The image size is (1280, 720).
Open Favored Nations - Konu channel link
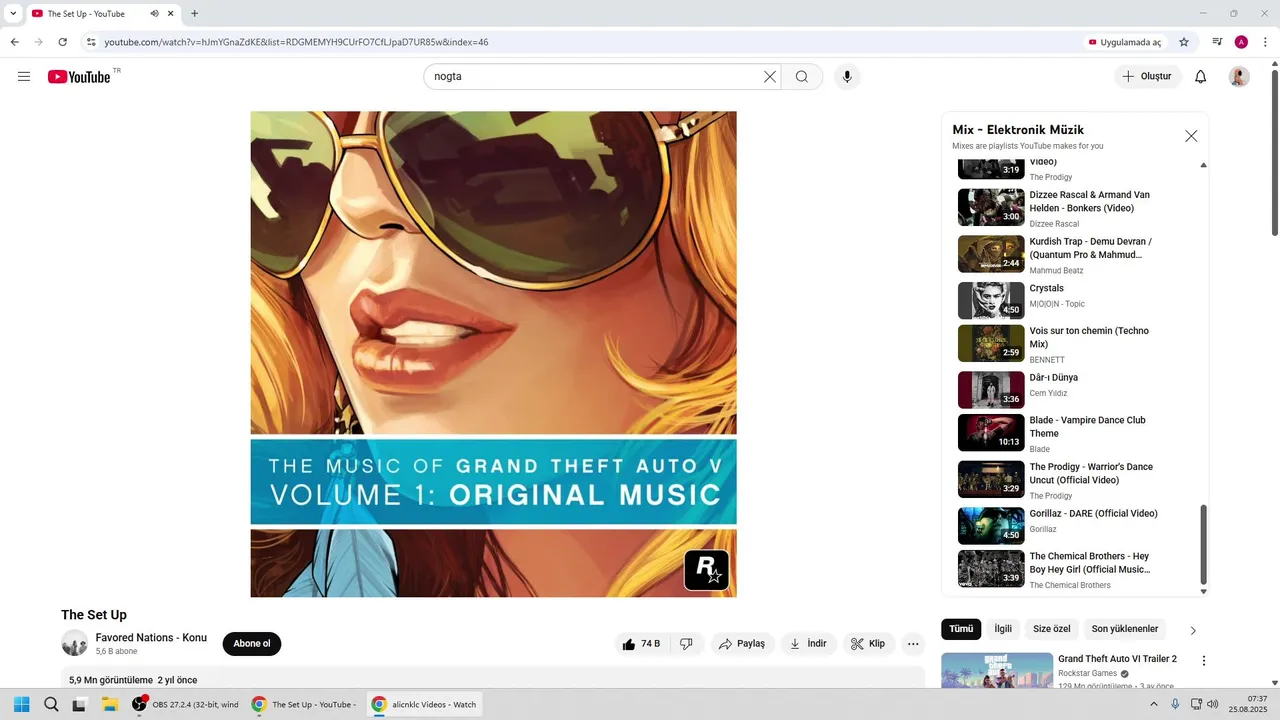pos(151,638)
